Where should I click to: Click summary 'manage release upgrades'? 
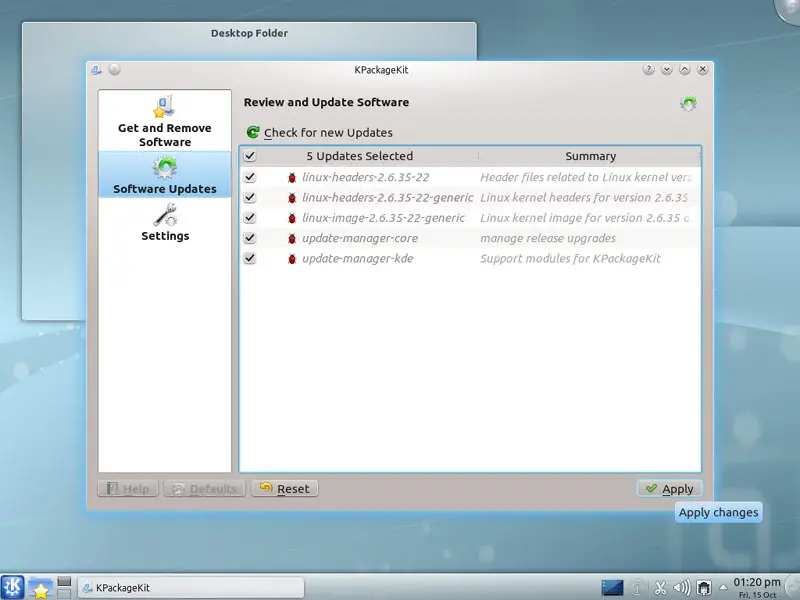547,238
